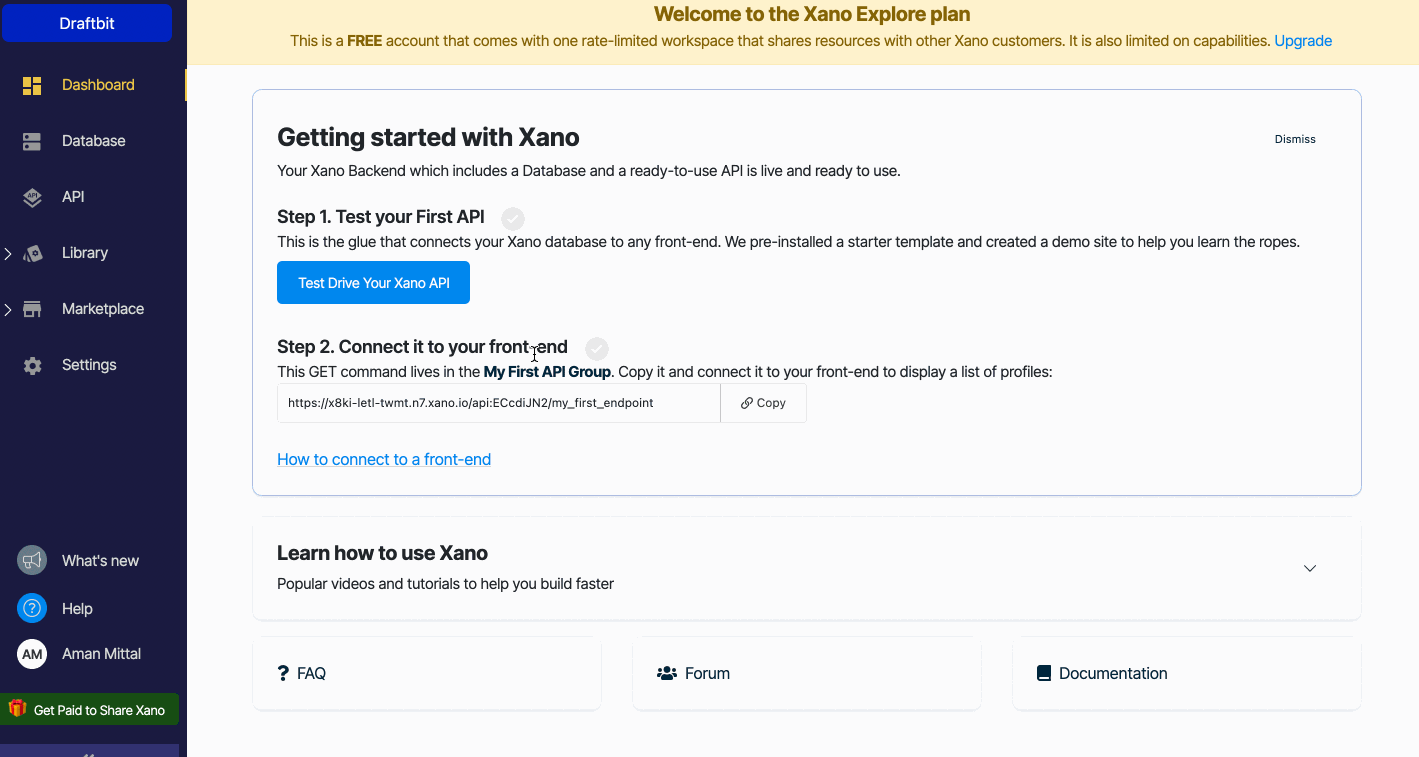Open the Help question mark icon
Viewport: 1419px width, 757px height.
point(32,608)
